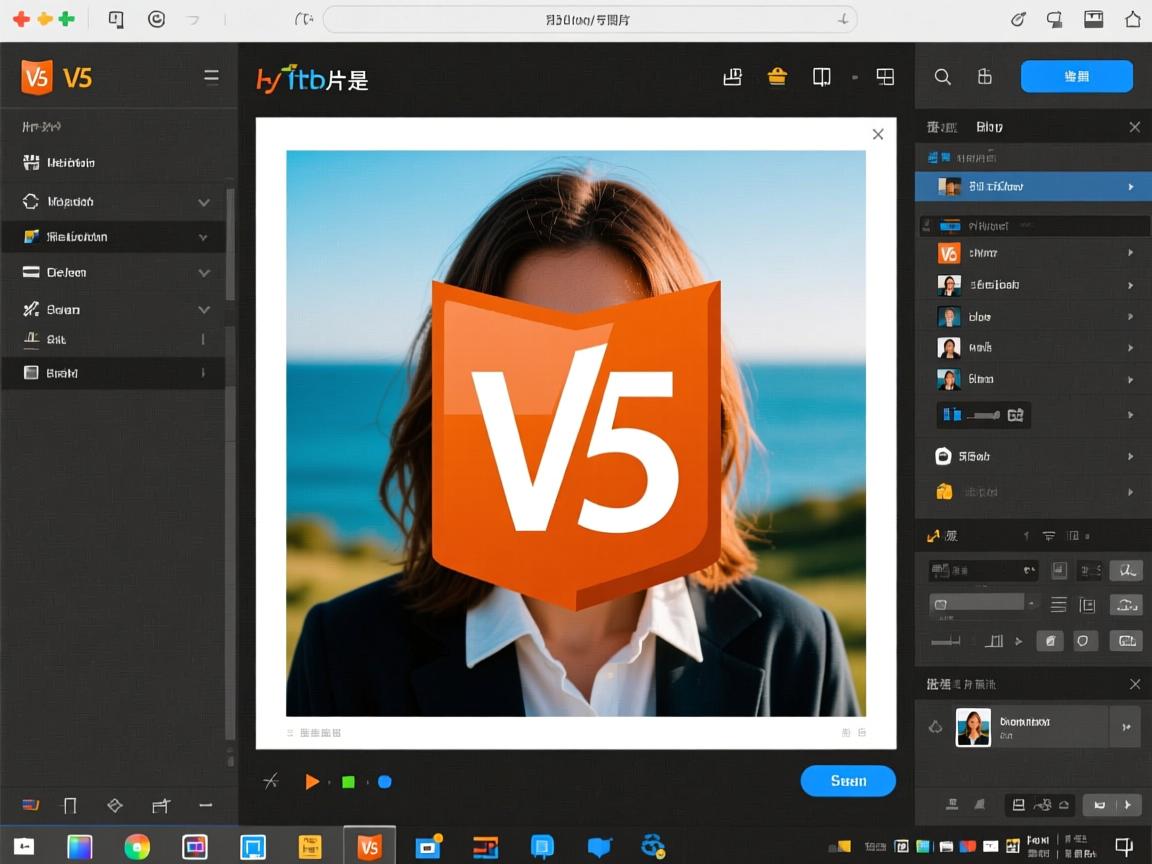Toggle the green square below the canvas
Screen dimensions: 1152x864
pos(348,782)
